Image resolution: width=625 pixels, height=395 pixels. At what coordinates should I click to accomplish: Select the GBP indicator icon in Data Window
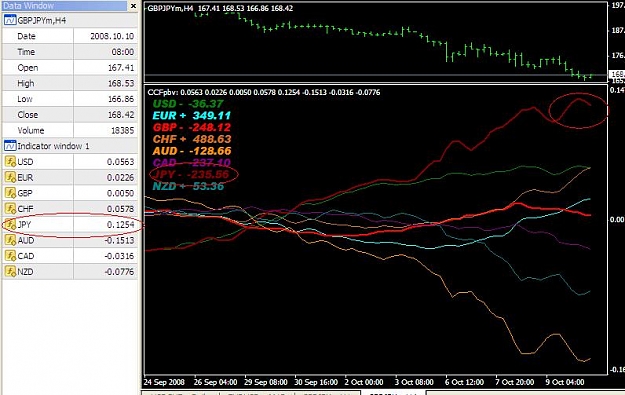coord(10,193)
